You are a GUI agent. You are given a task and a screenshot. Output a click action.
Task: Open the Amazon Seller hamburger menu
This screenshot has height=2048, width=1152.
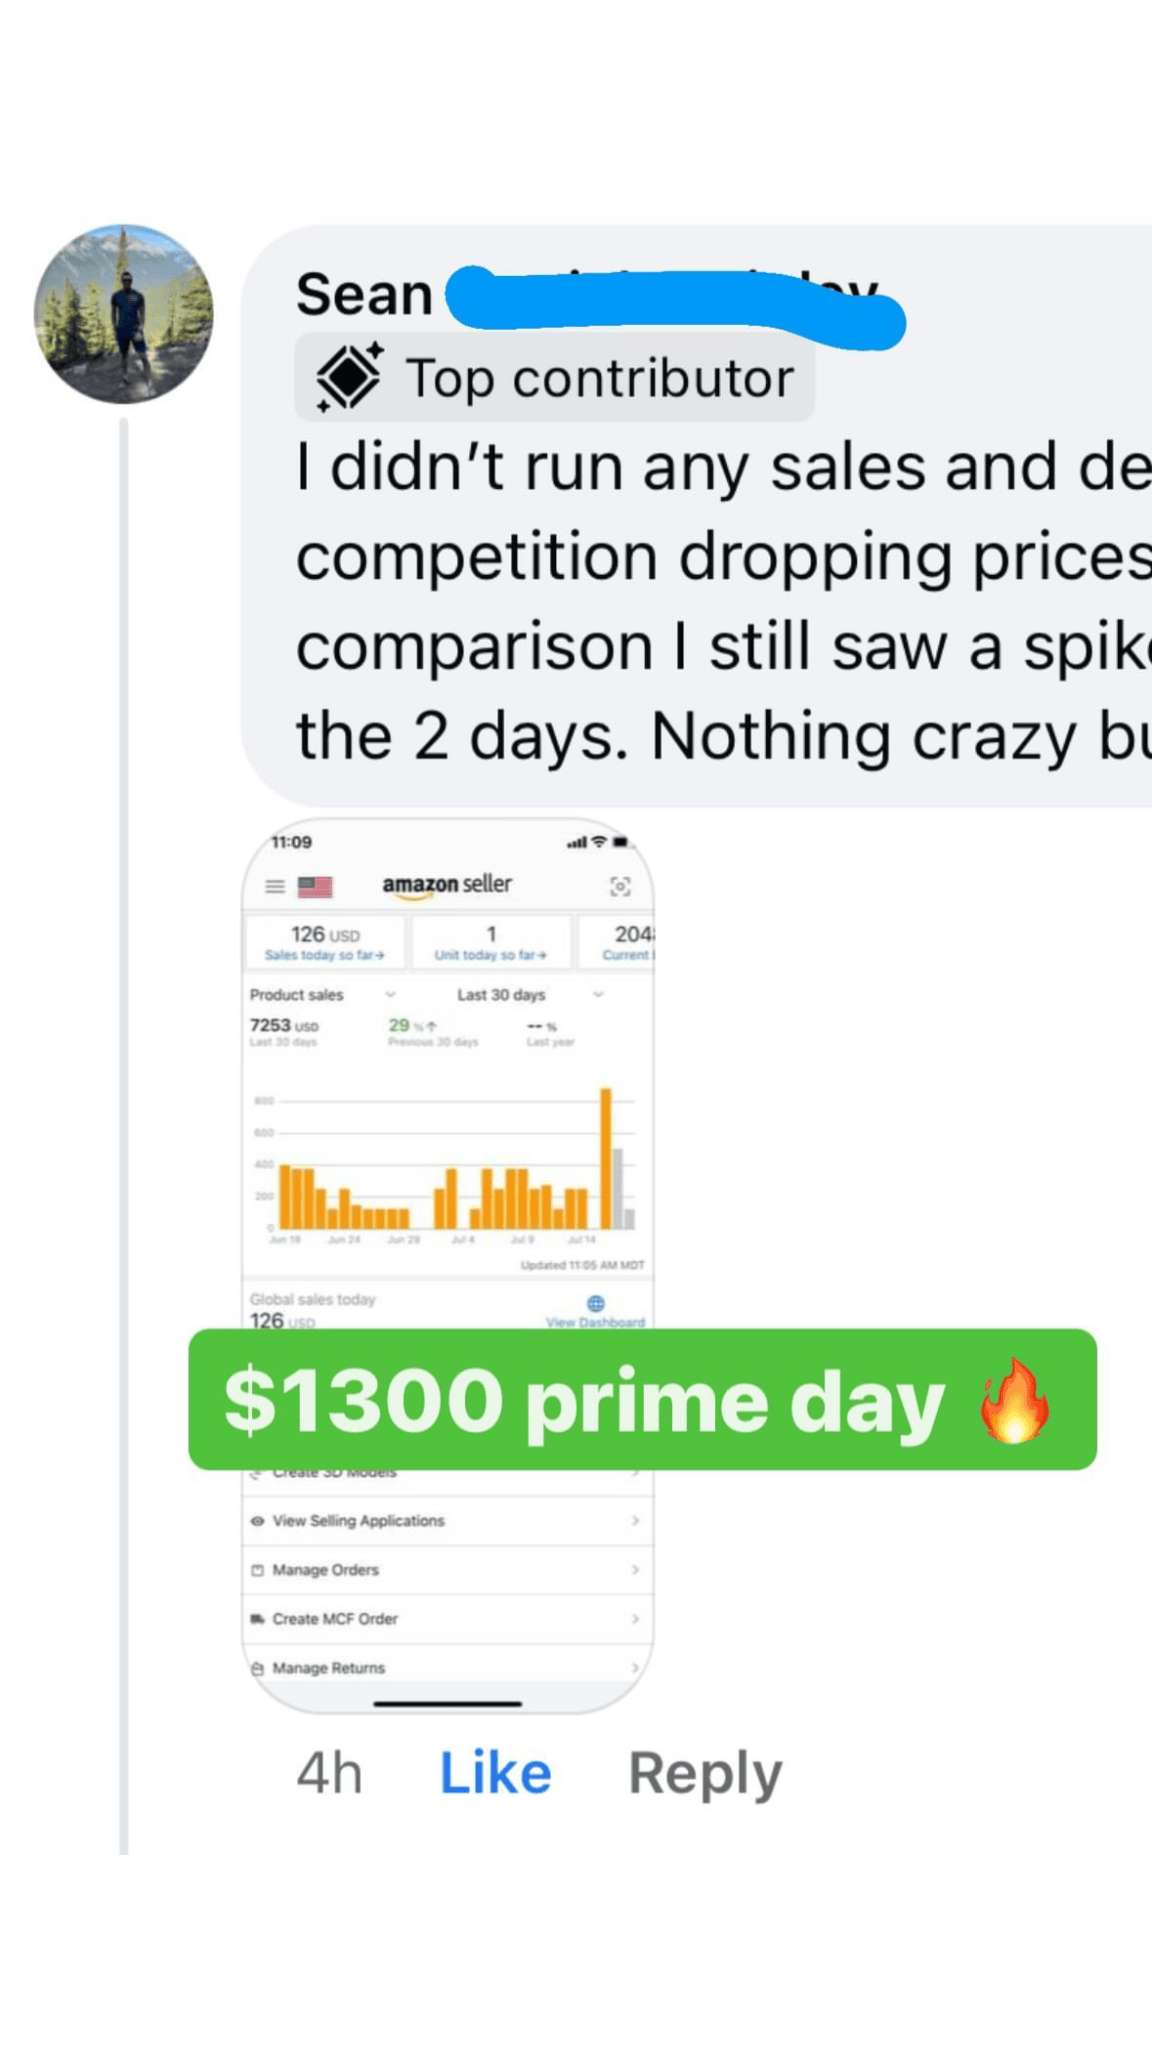coord(275,886)
